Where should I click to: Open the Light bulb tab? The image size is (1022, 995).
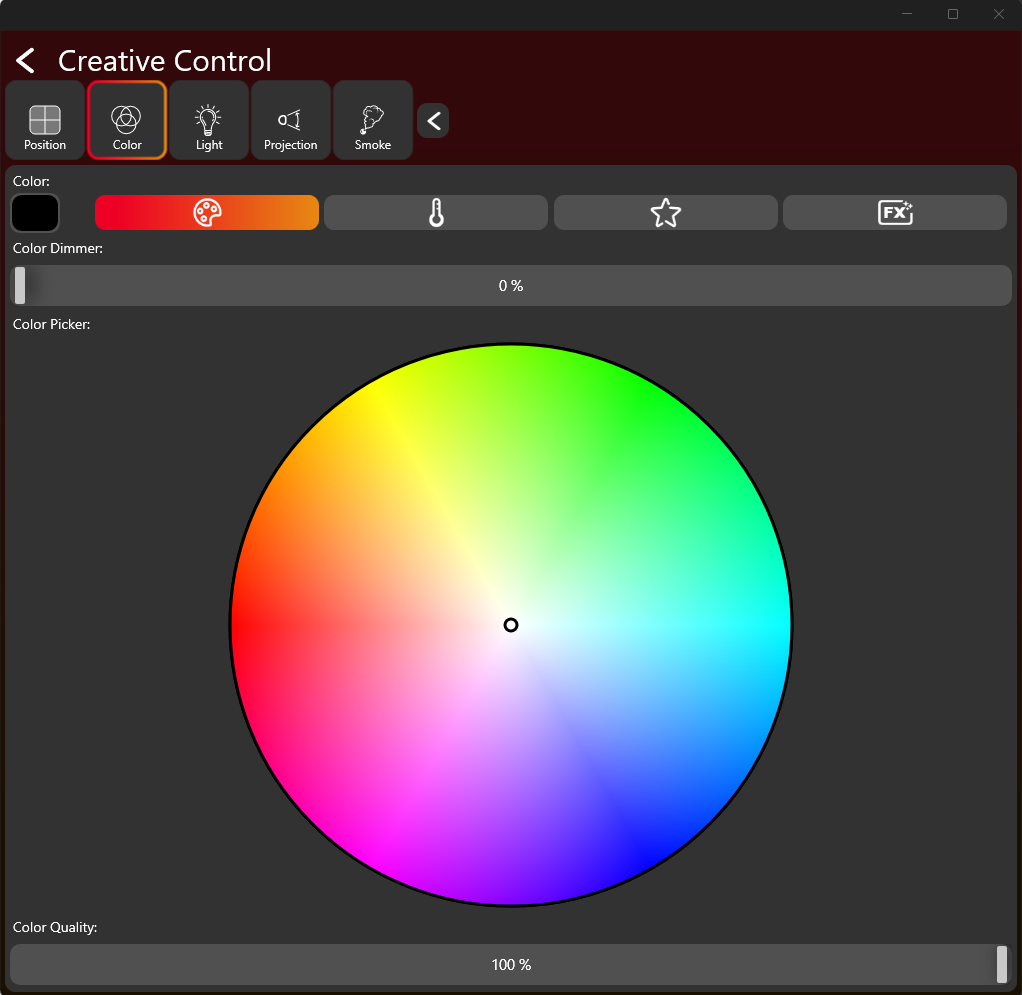click(x=209, y=121)
